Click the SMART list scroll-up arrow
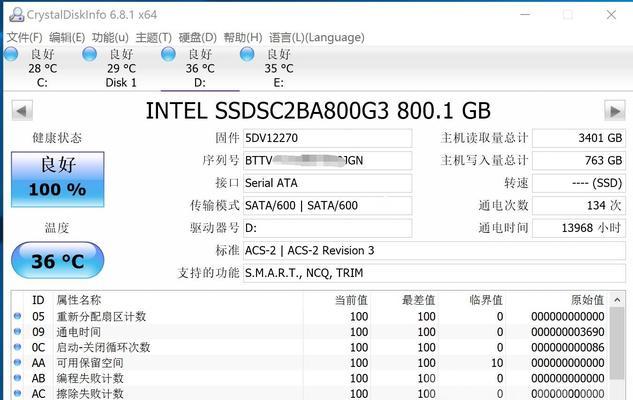 617,300
